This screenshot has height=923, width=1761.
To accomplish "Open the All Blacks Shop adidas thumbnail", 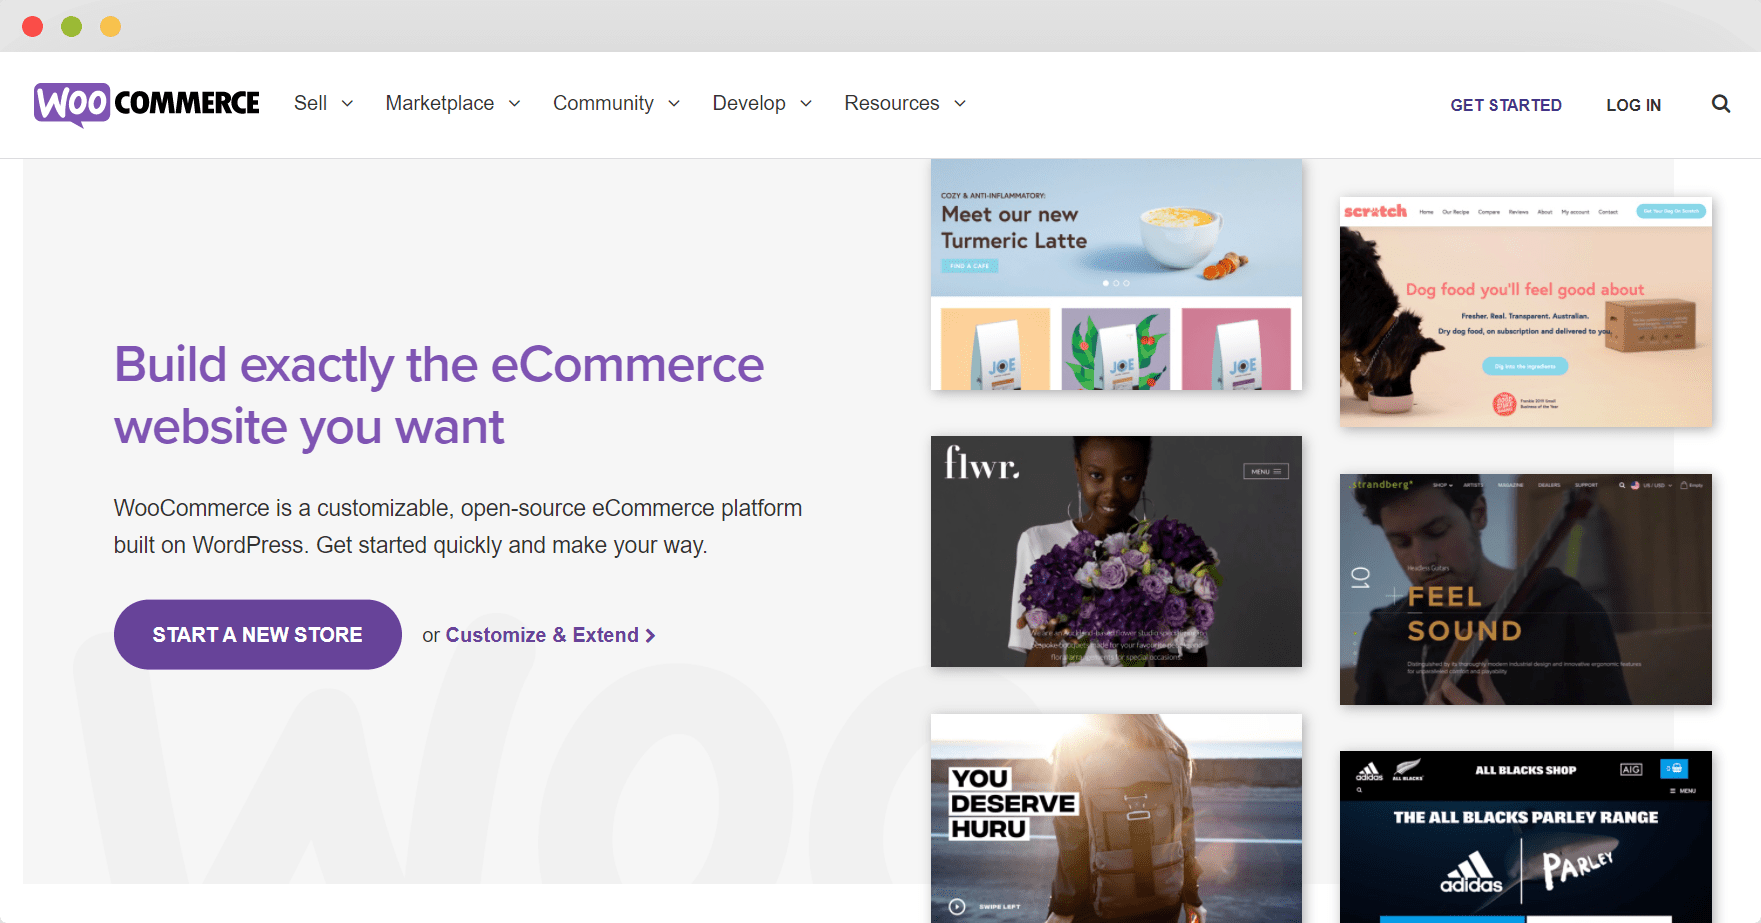I will pos(1526,837).
